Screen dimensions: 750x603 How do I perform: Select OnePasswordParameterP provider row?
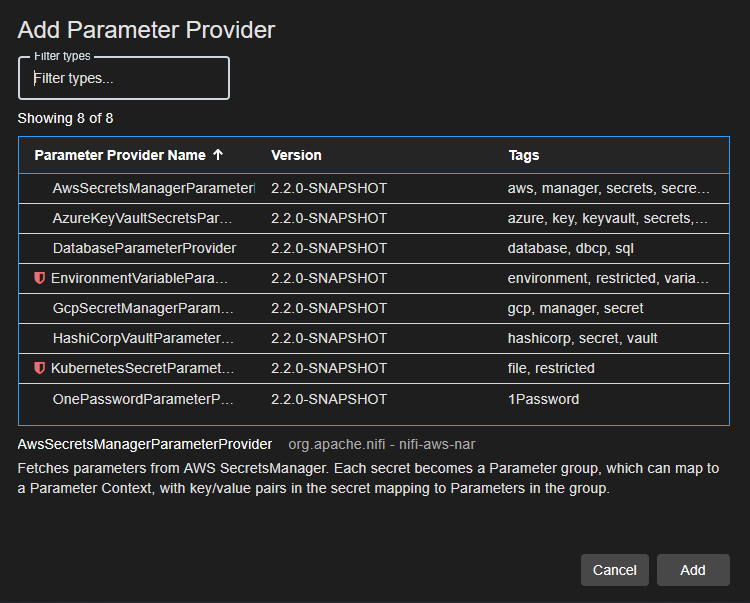[x=374, y=399]
